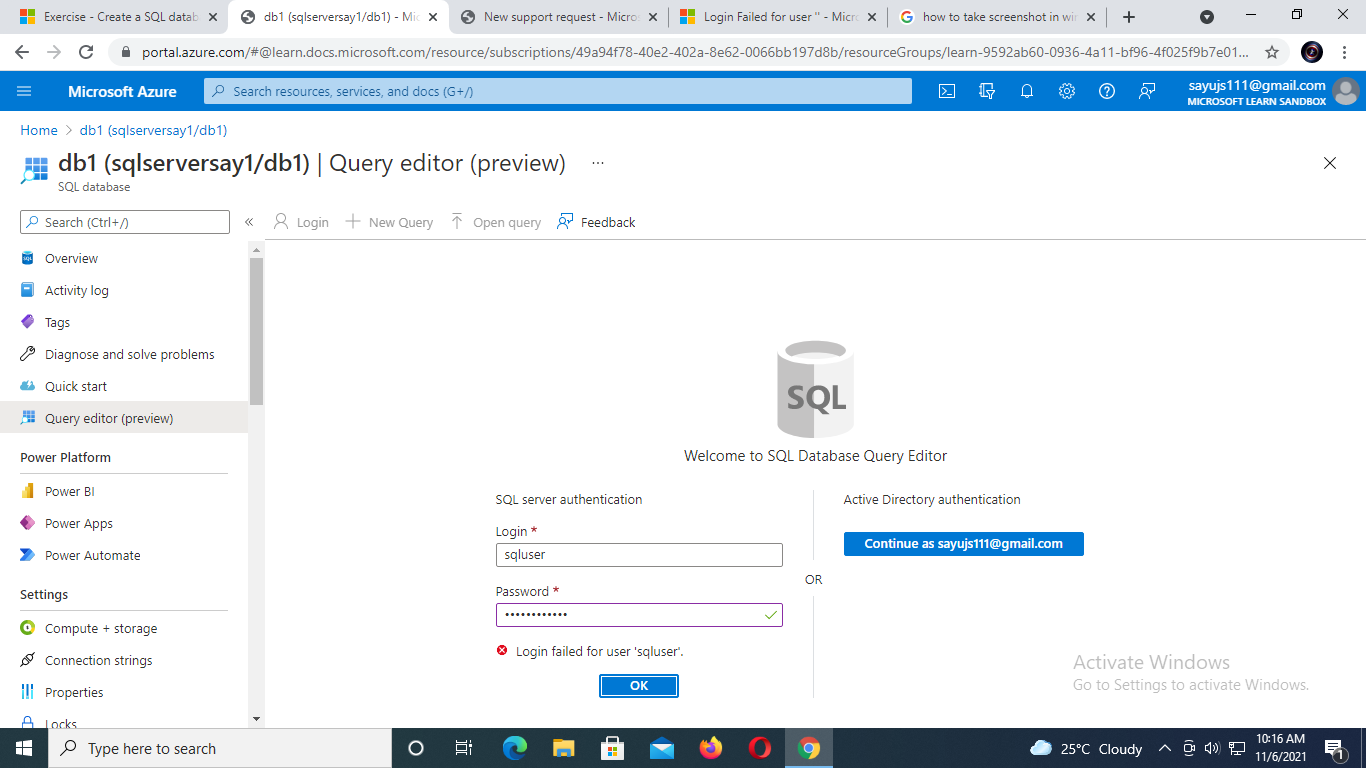Switch to the Login Failed for user tab

pyautogui.click(x=779, y=17)
